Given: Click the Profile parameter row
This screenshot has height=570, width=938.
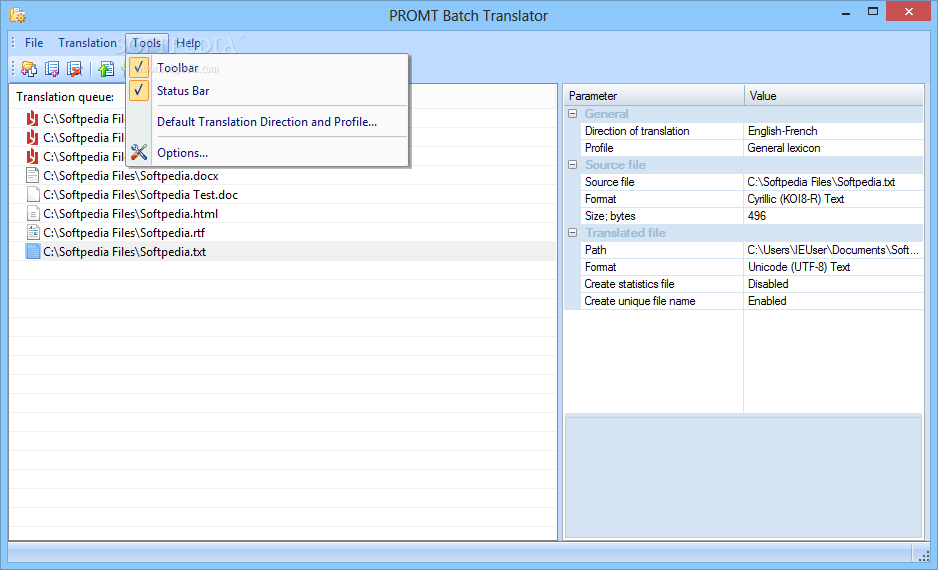Looking at the screenshot, I should click(662, 148).
